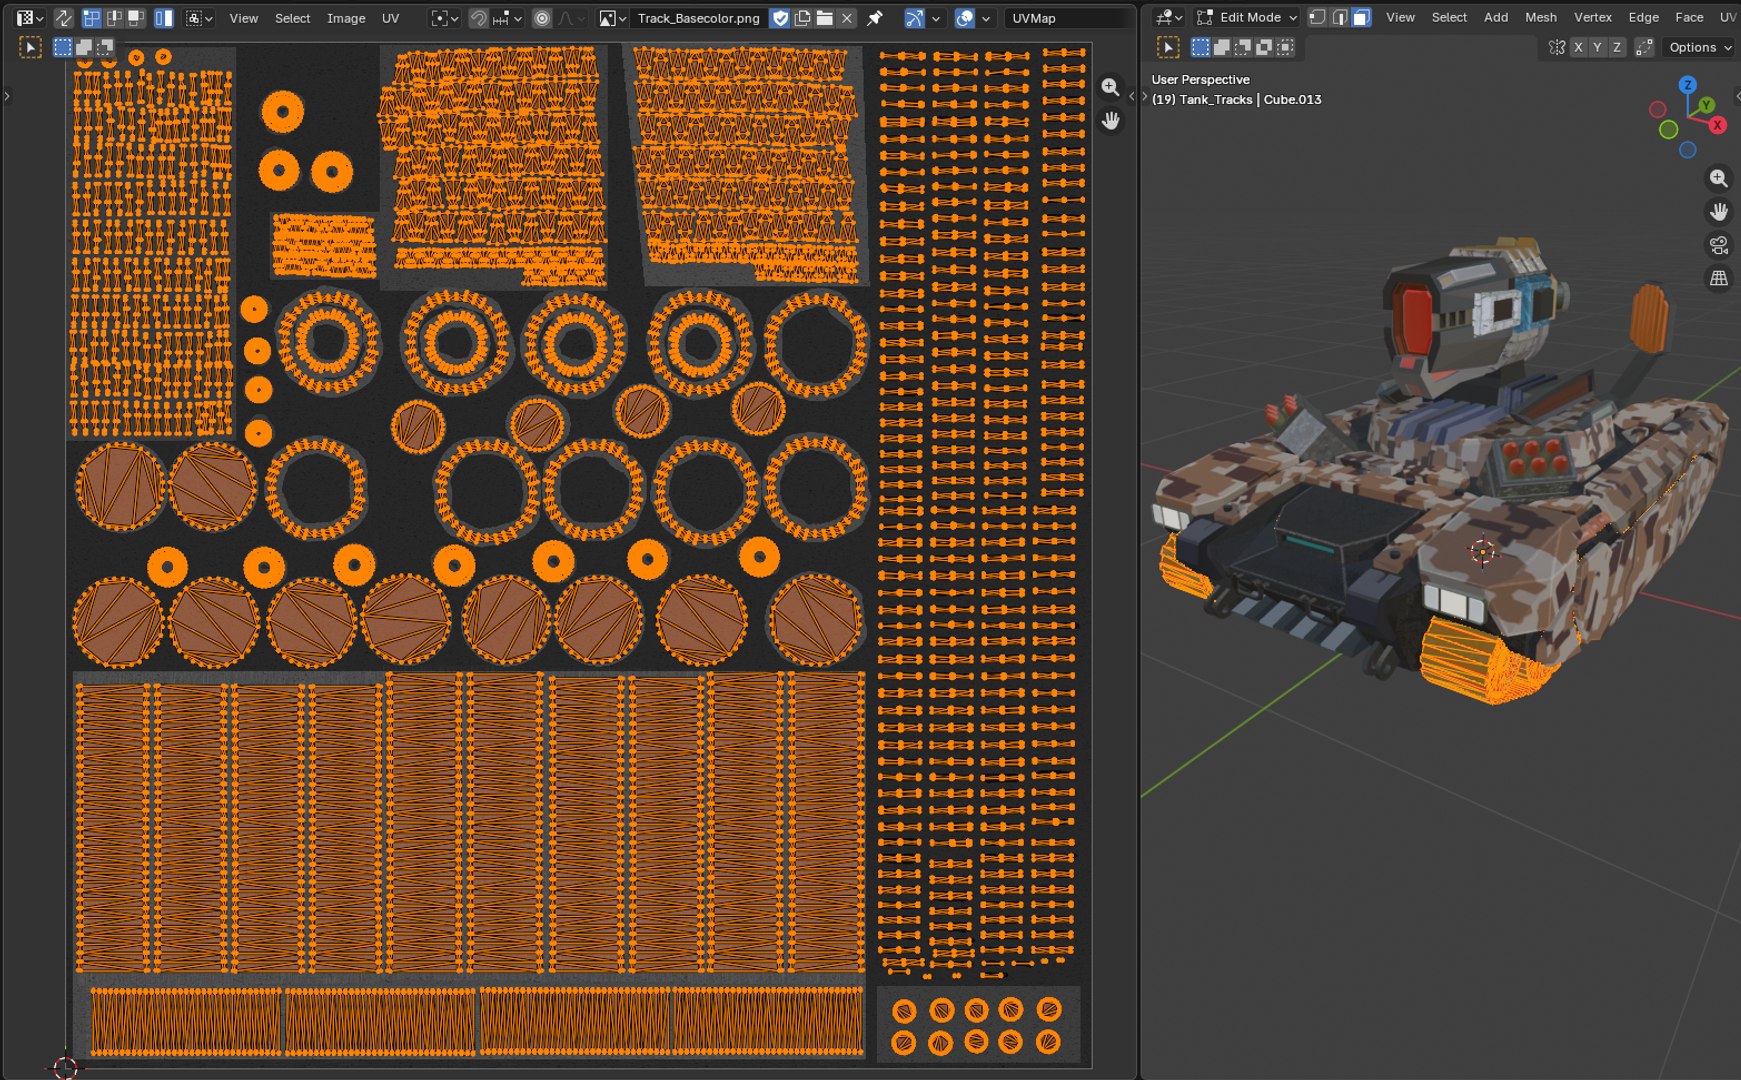Zoom UV editor with magnifier icon
The height and width of the screenshot is (1080, 1741).
tap(1110, 87)
